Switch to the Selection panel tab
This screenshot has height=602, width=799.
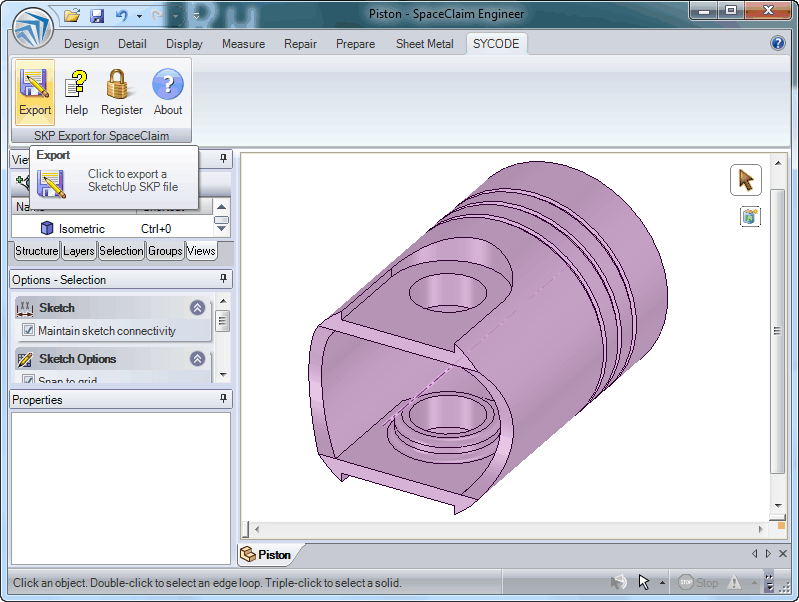tap(121, 251)
